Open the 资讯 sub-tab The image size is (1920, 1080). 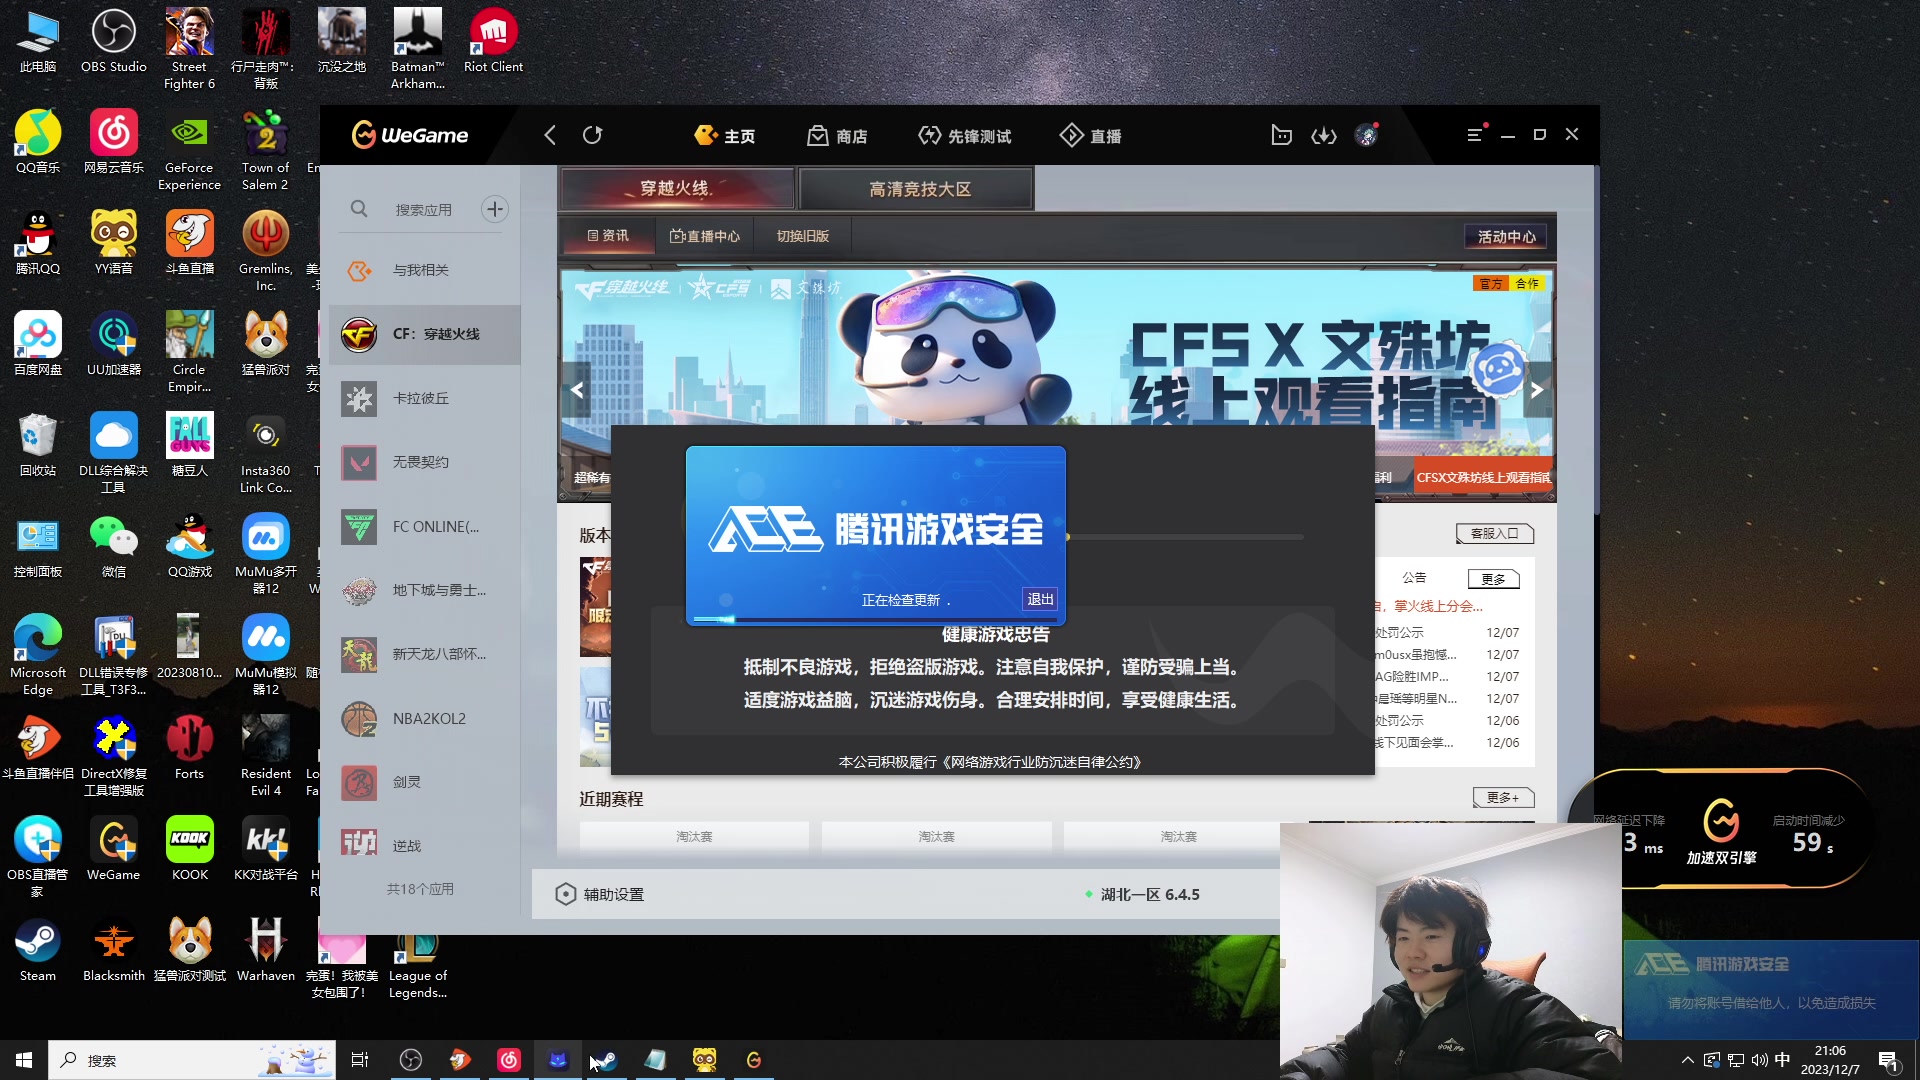(x=608, y=236)
